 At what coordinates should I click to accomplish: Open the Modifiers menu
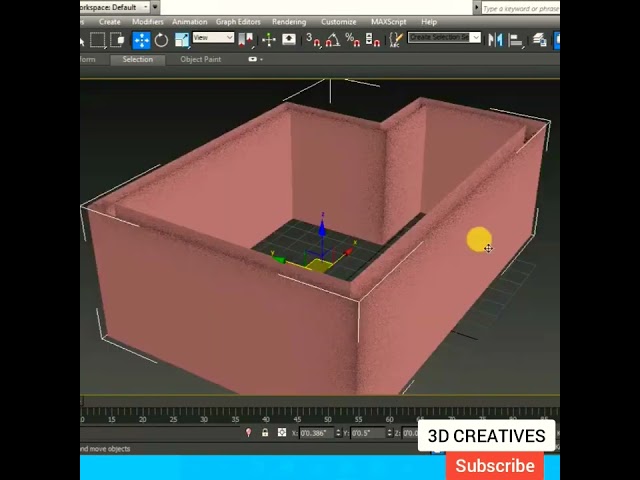click(147, 22)
